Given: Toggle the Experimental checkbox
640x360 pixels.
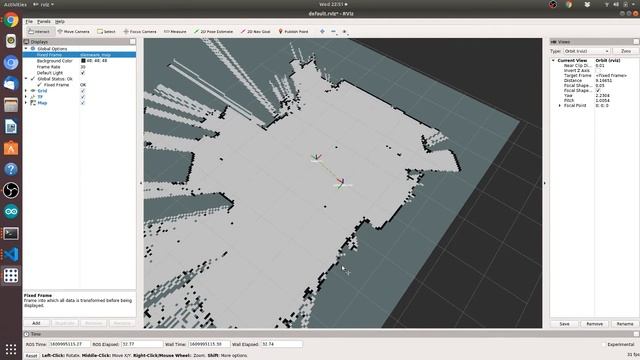Looking at the screenshot, I should coord(603,344).
